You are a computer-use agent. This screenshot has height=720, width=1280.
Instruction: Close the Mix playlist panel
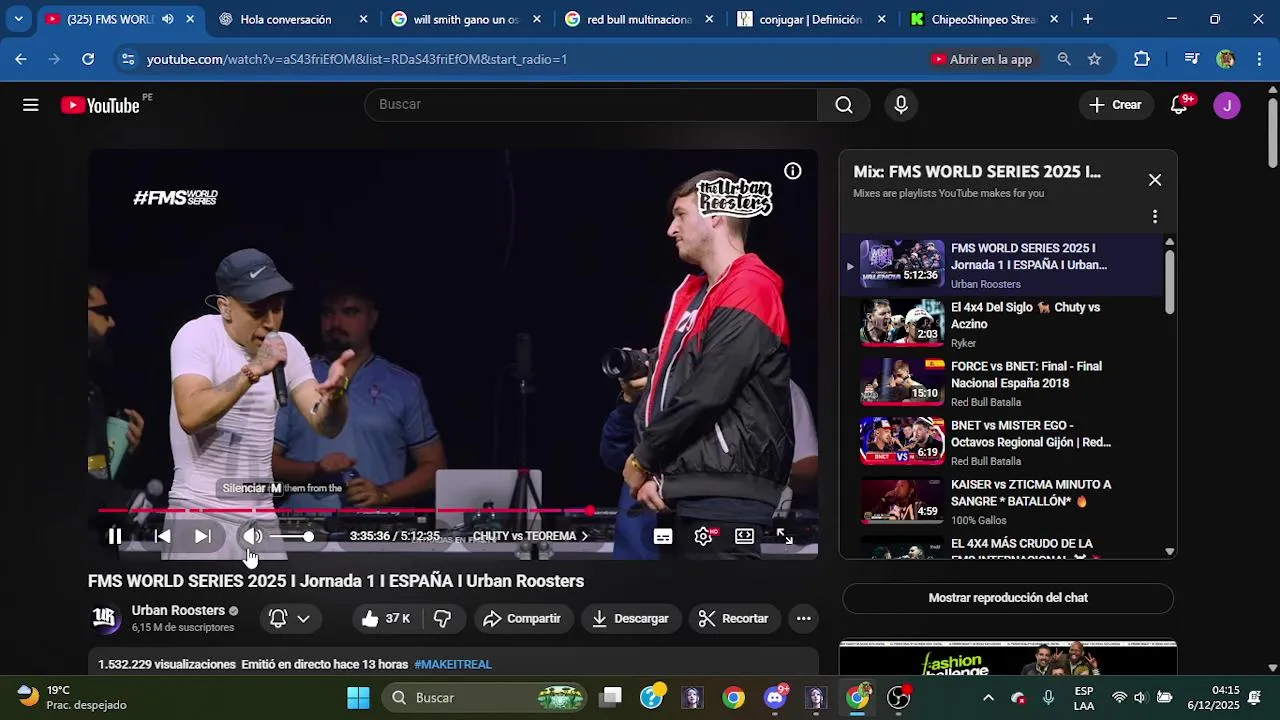coord(1155,180)
